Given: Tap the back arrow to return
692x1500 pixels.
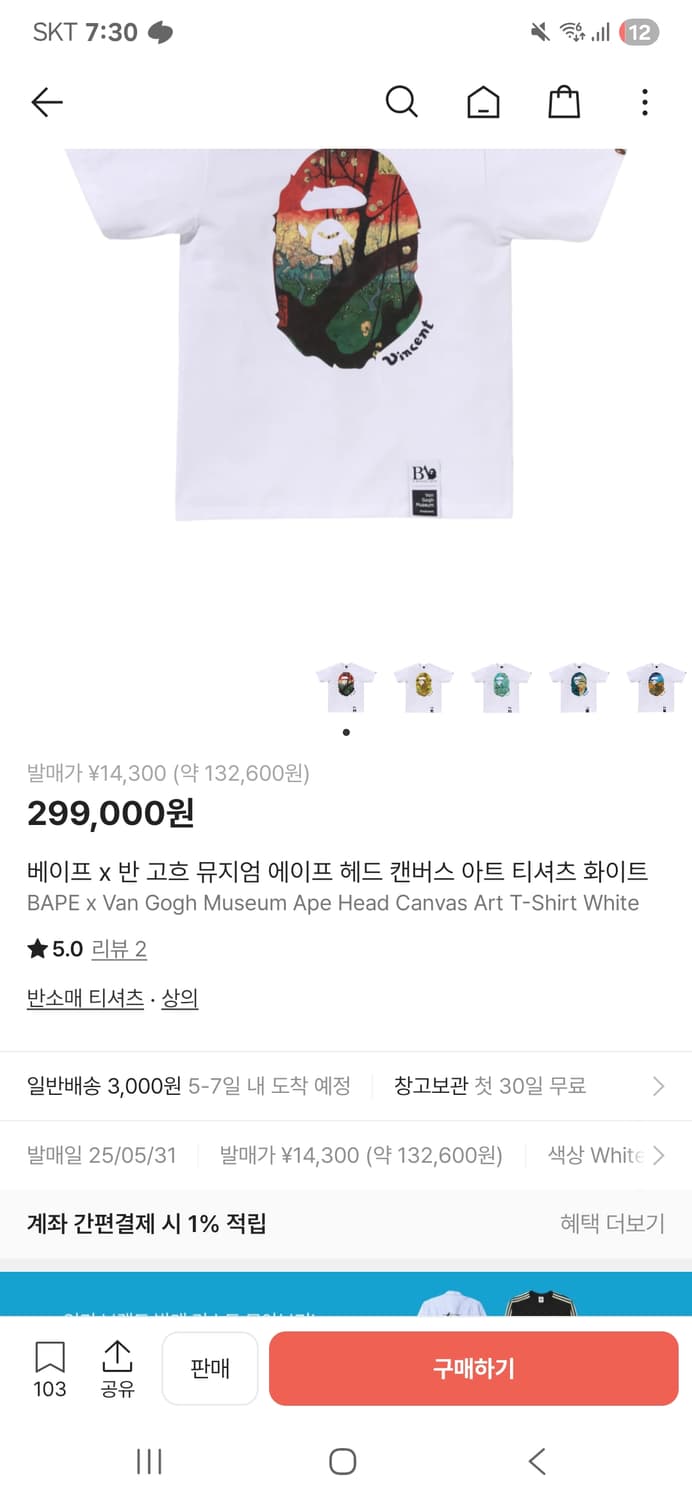Looking at the screenshot, I should (x=46, y=101).
